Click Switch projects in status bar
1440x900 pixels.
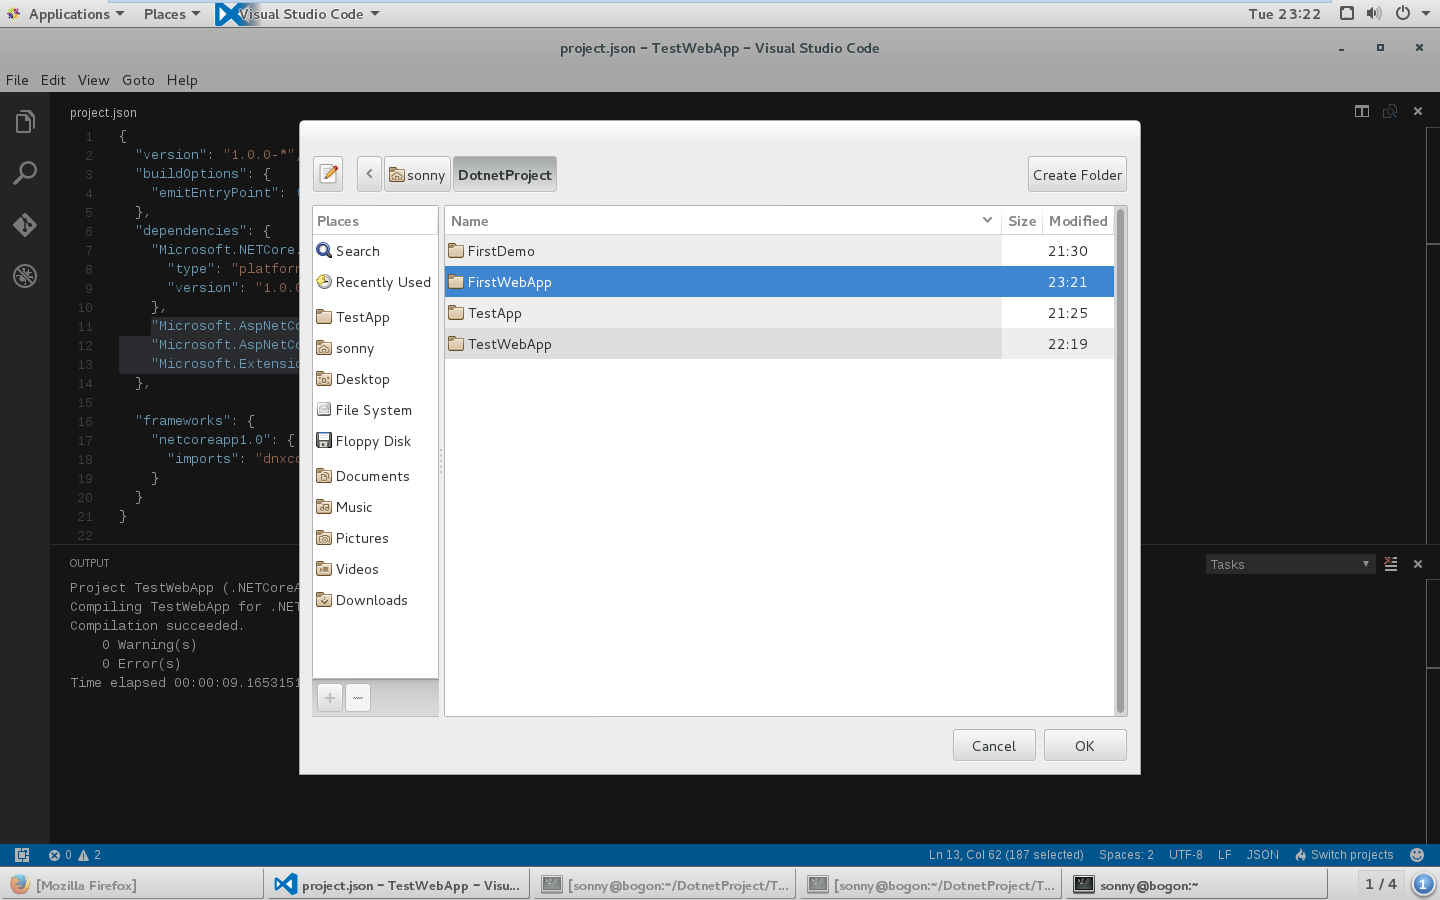click(x=1344, y=855)
